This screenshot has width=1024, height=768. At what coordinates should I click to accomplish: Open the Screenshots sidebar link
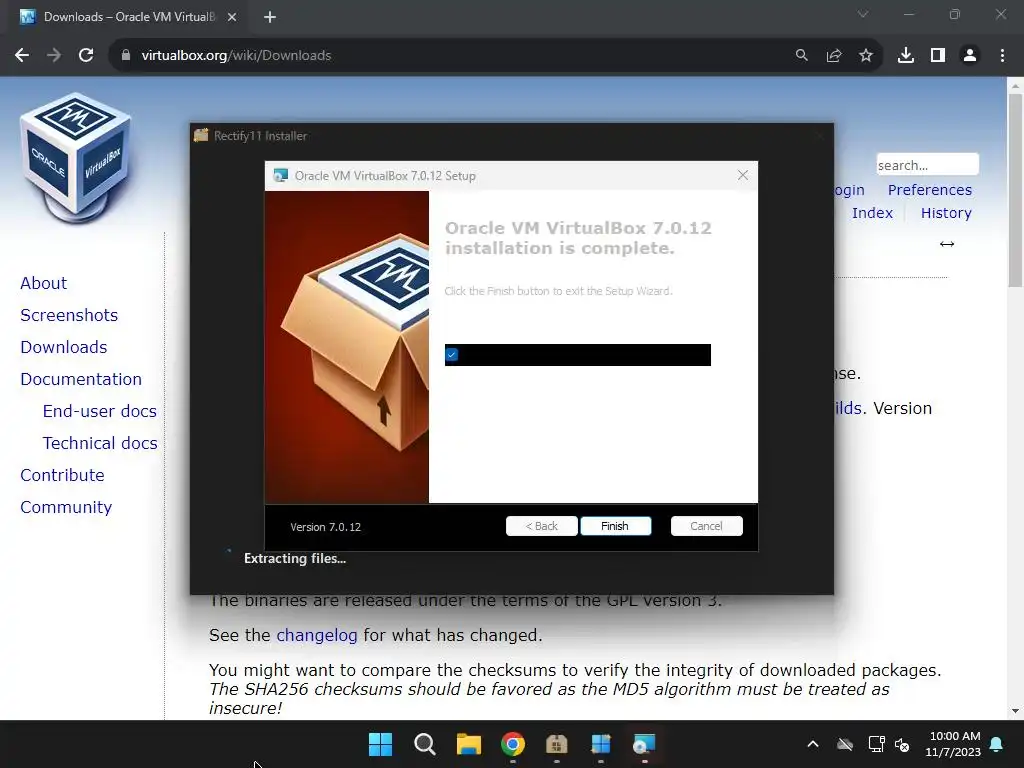[x=69, y=315]
